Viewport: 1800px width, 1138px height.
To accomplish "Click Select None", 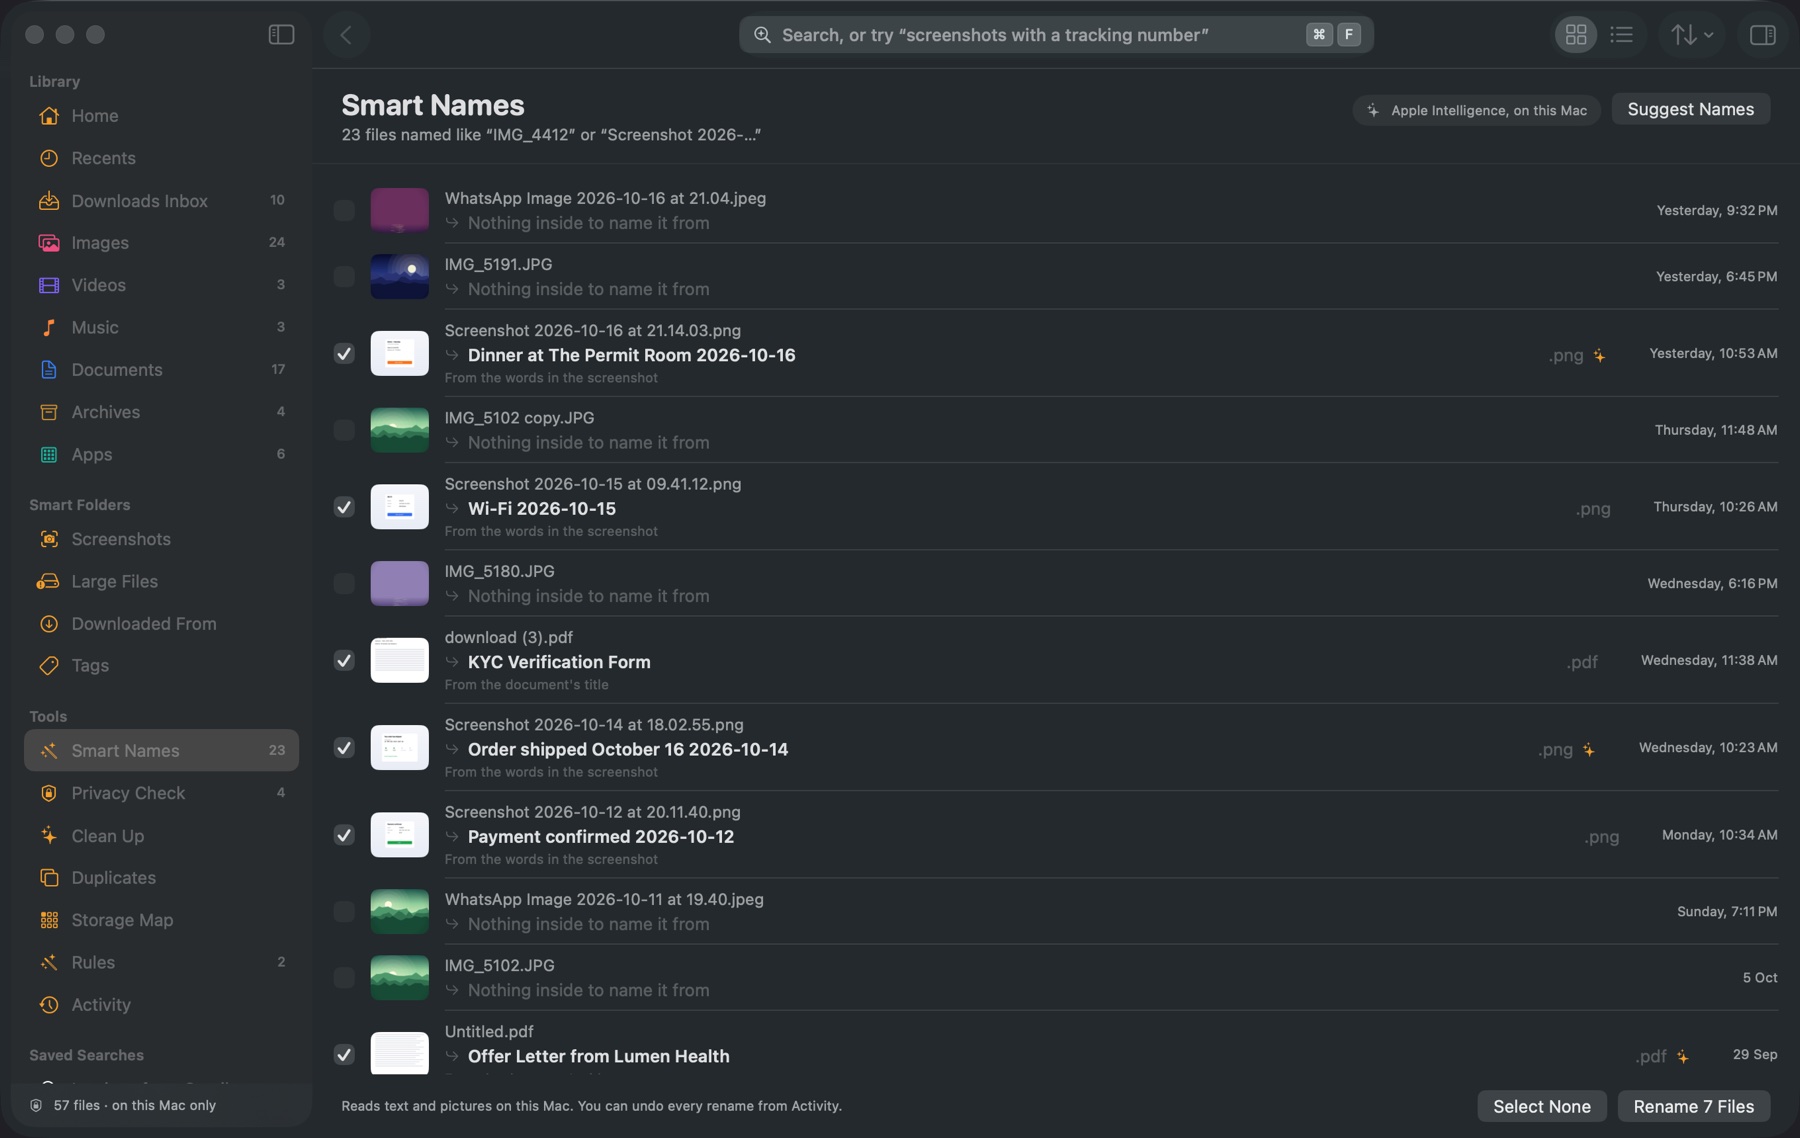I will click(x=1542, y=1106).
